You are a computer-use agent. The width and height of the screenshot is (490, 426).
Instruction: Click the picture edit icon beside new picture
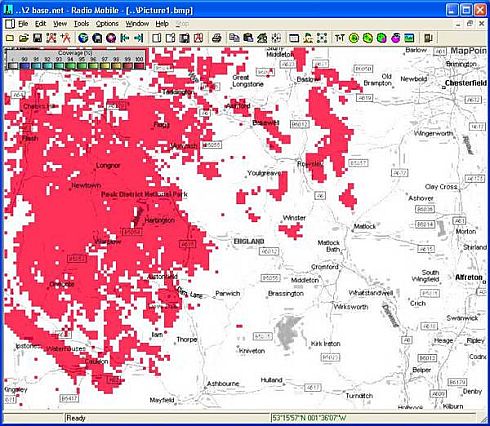171,38
